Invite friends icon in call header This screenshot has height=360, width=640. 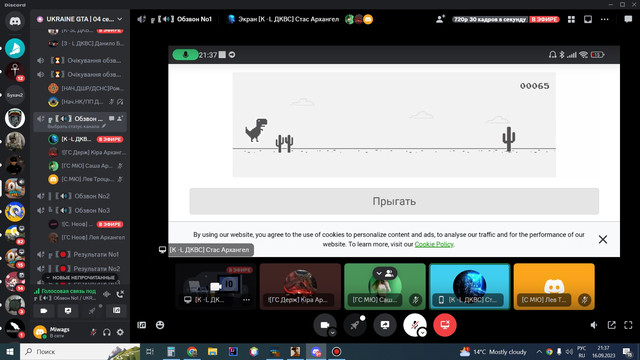pyautogui.click(x=440, y=19)
